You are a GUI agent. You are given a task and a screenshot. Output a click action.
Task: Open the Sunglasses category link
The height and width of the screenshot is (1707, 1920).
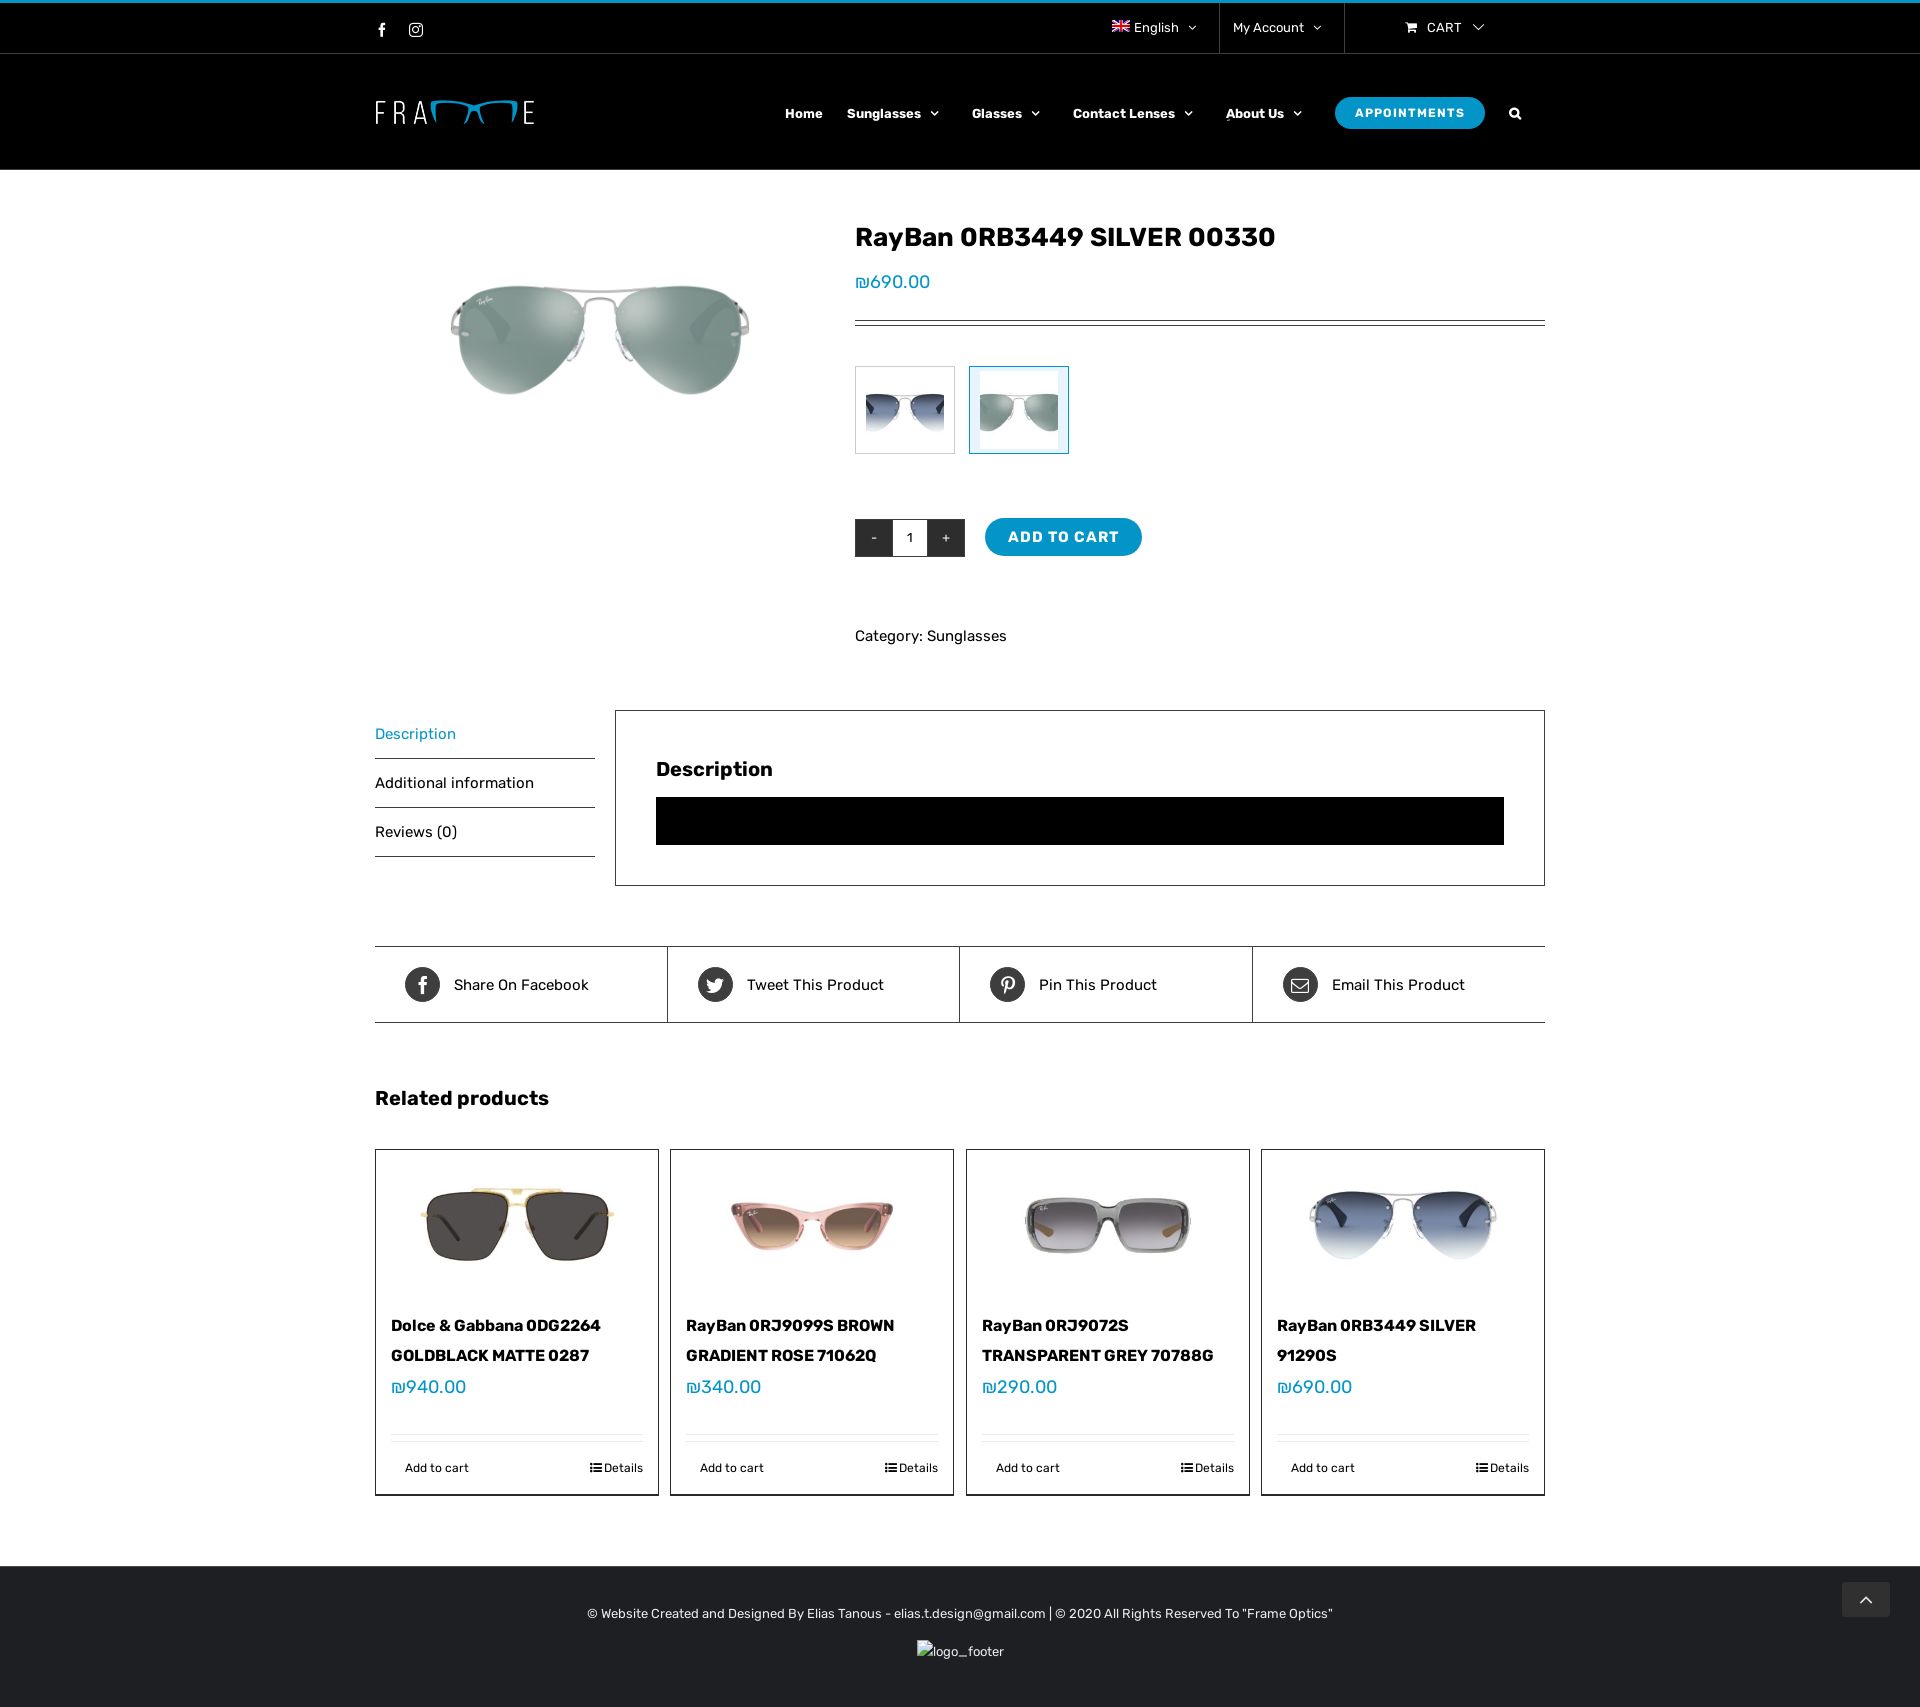[967, 636]
